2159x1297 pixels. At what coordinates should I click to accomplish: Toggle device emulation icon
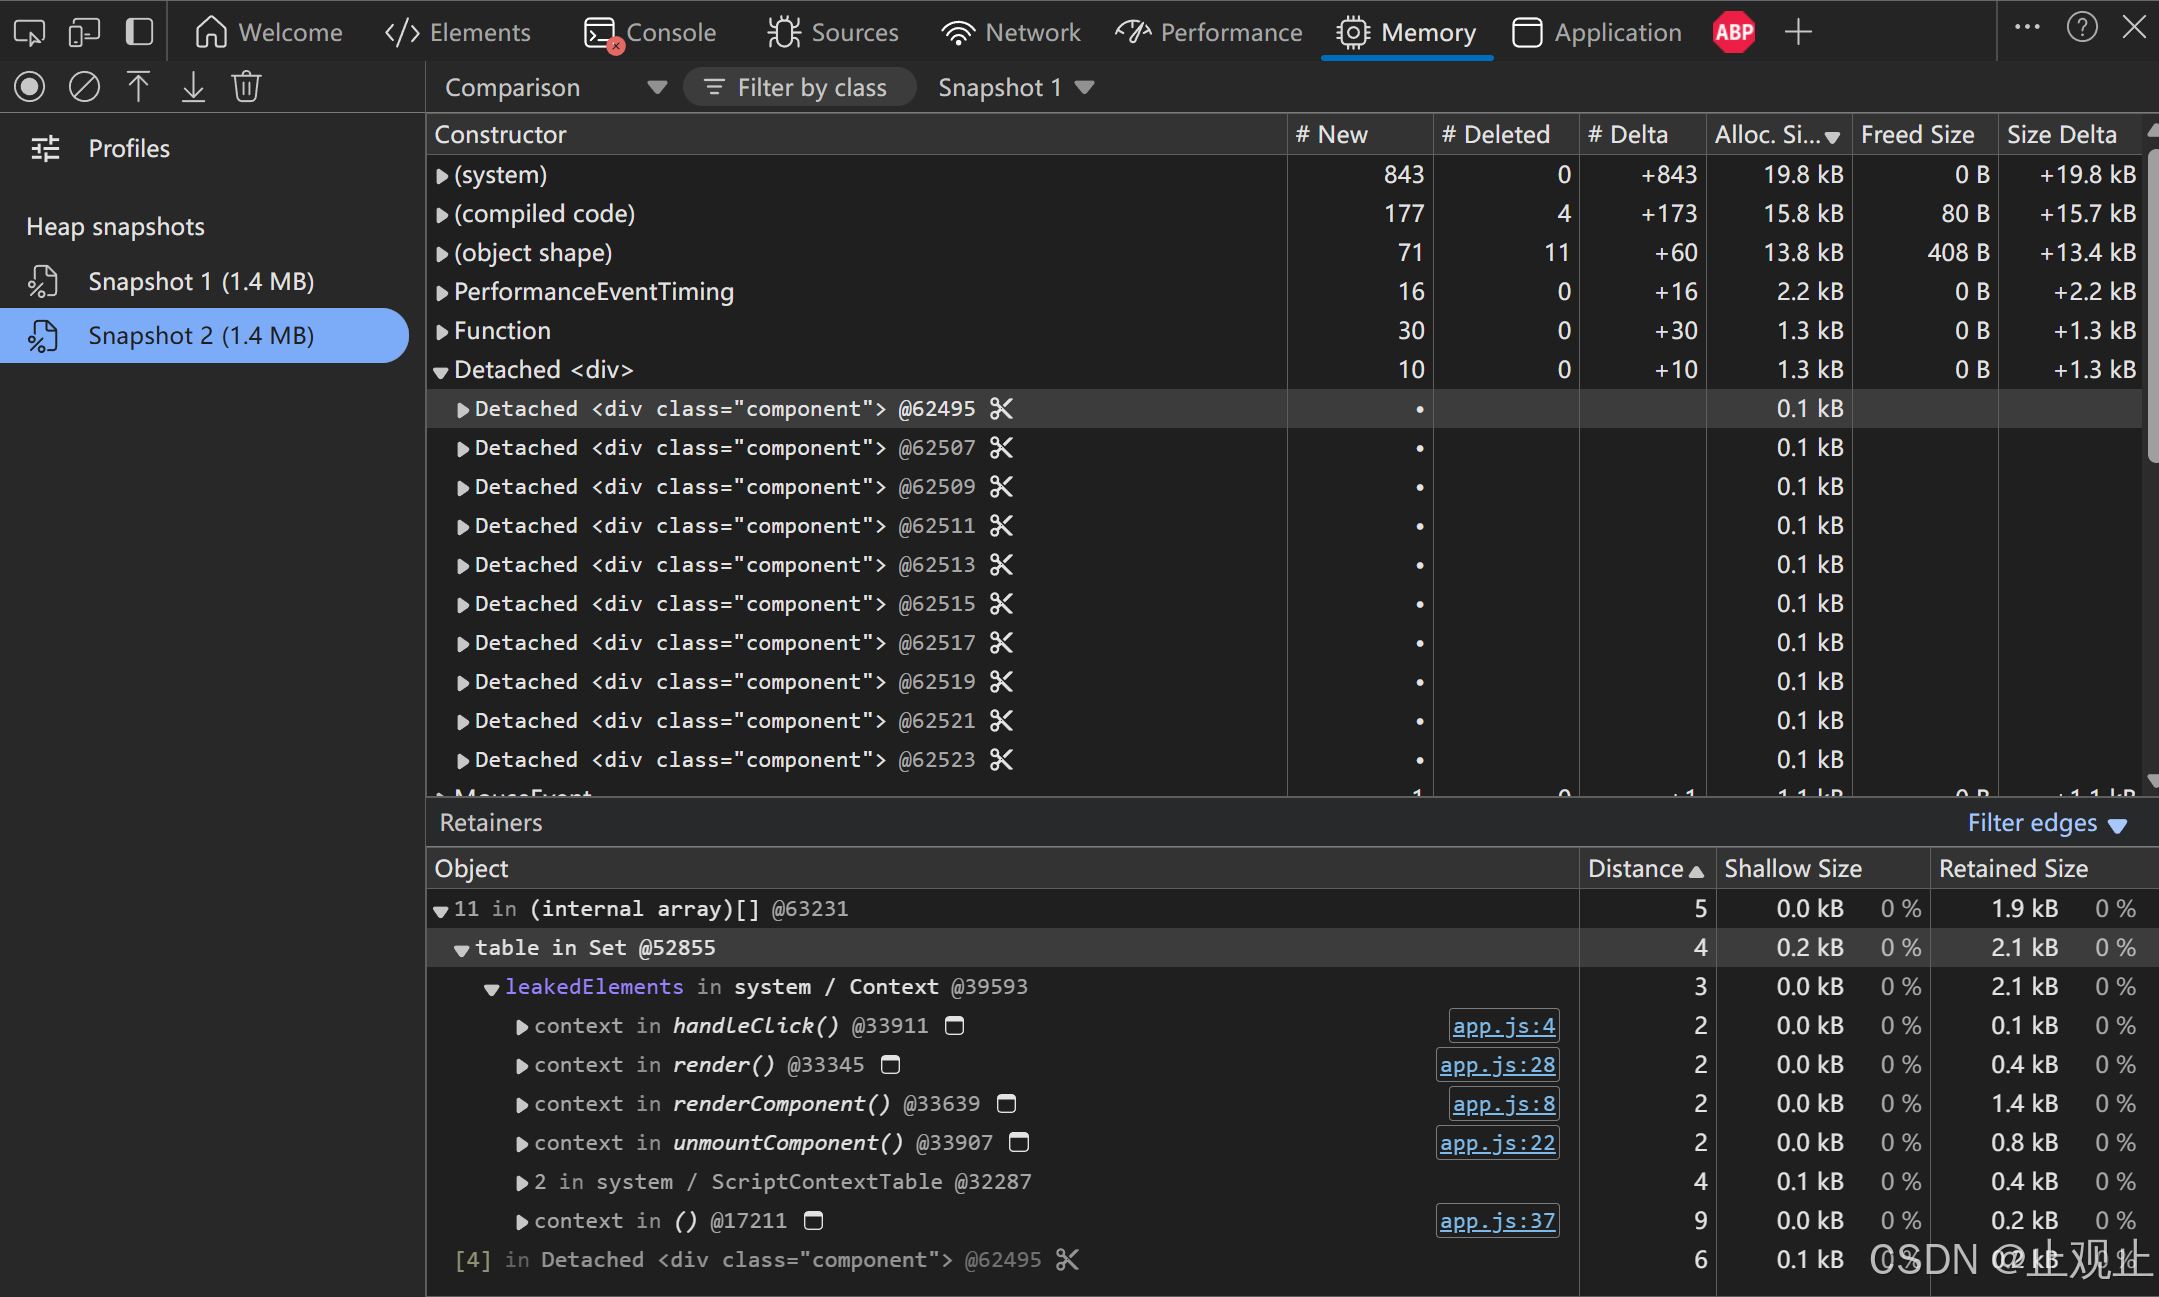(x=84, y=33)
